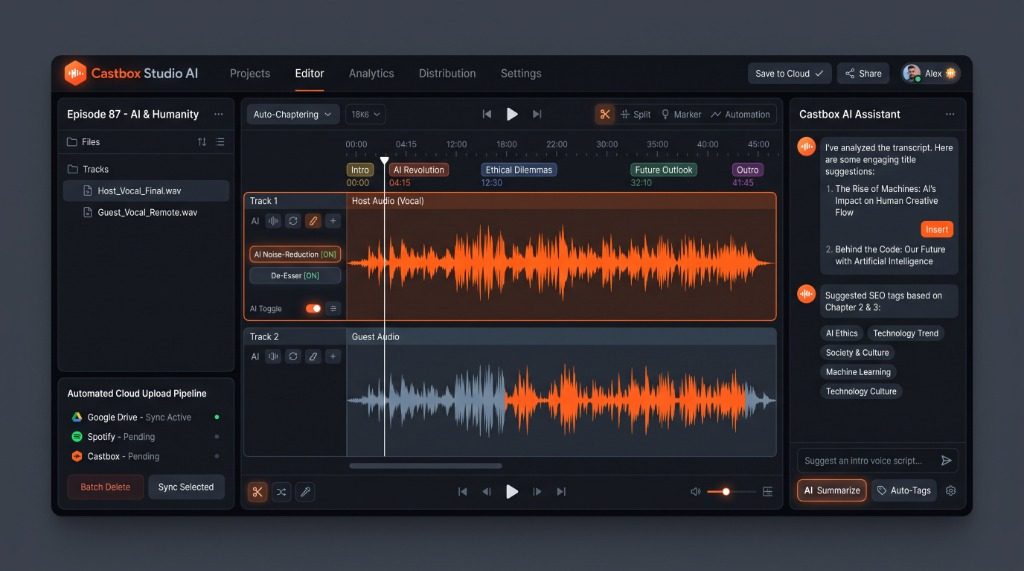1024x571 pixels.
Task: Open the Auto-Chaptering dropdown
Action: [x=293, y=114]
